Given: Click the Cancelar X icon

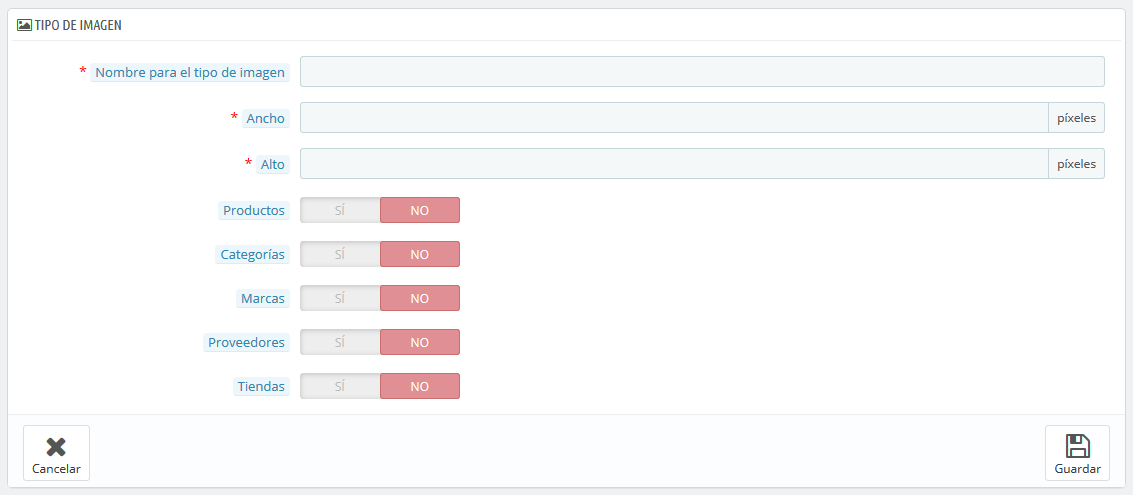Looking at the screenshot, I should pyautogui.click(x=56, y=447).
